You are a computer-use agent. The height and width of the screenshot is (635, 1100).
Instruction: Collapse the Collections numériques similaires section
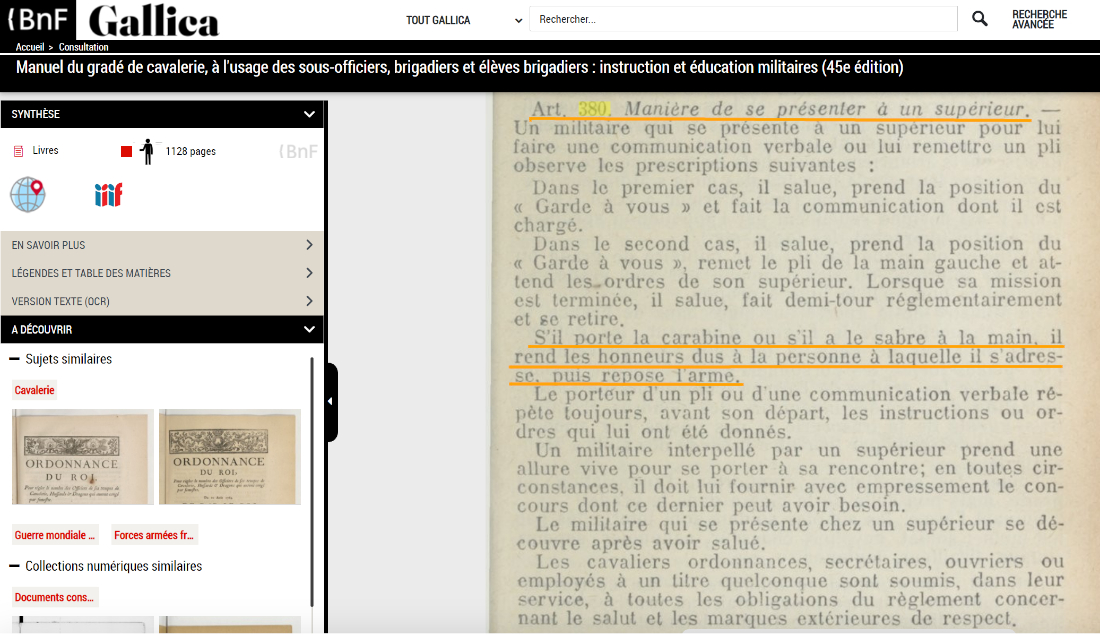click(x=15, y=566)
